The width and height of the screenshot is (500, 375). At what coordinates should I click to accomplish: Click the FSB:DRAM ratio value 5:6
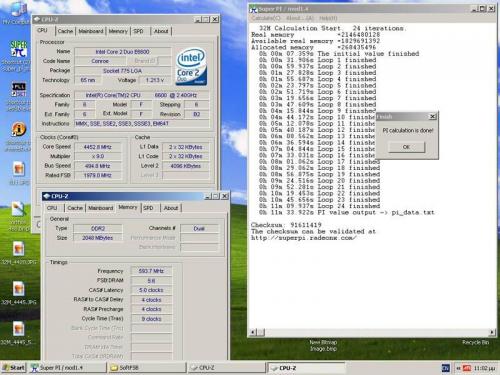tap(151, 281)
